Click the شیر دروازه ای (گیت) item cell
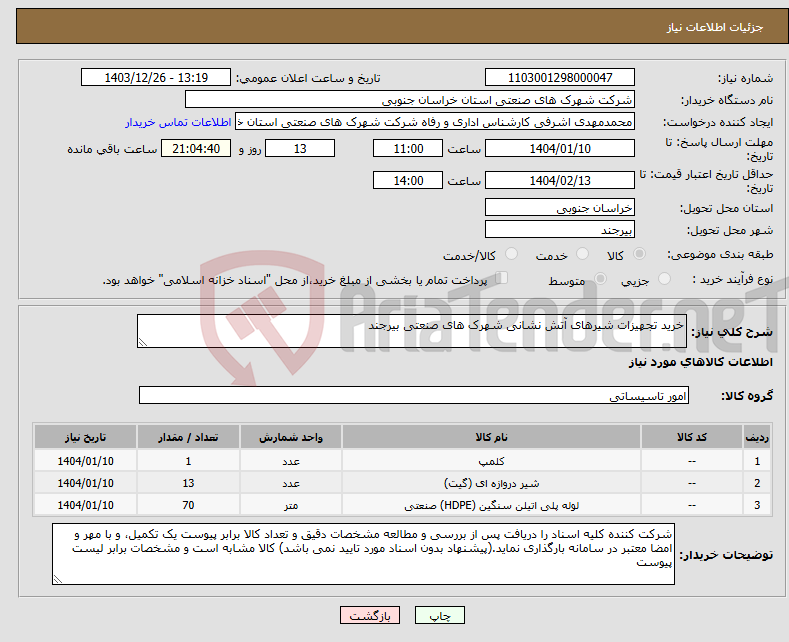This screenshot has width=789, height=642. tap(491, 483)
